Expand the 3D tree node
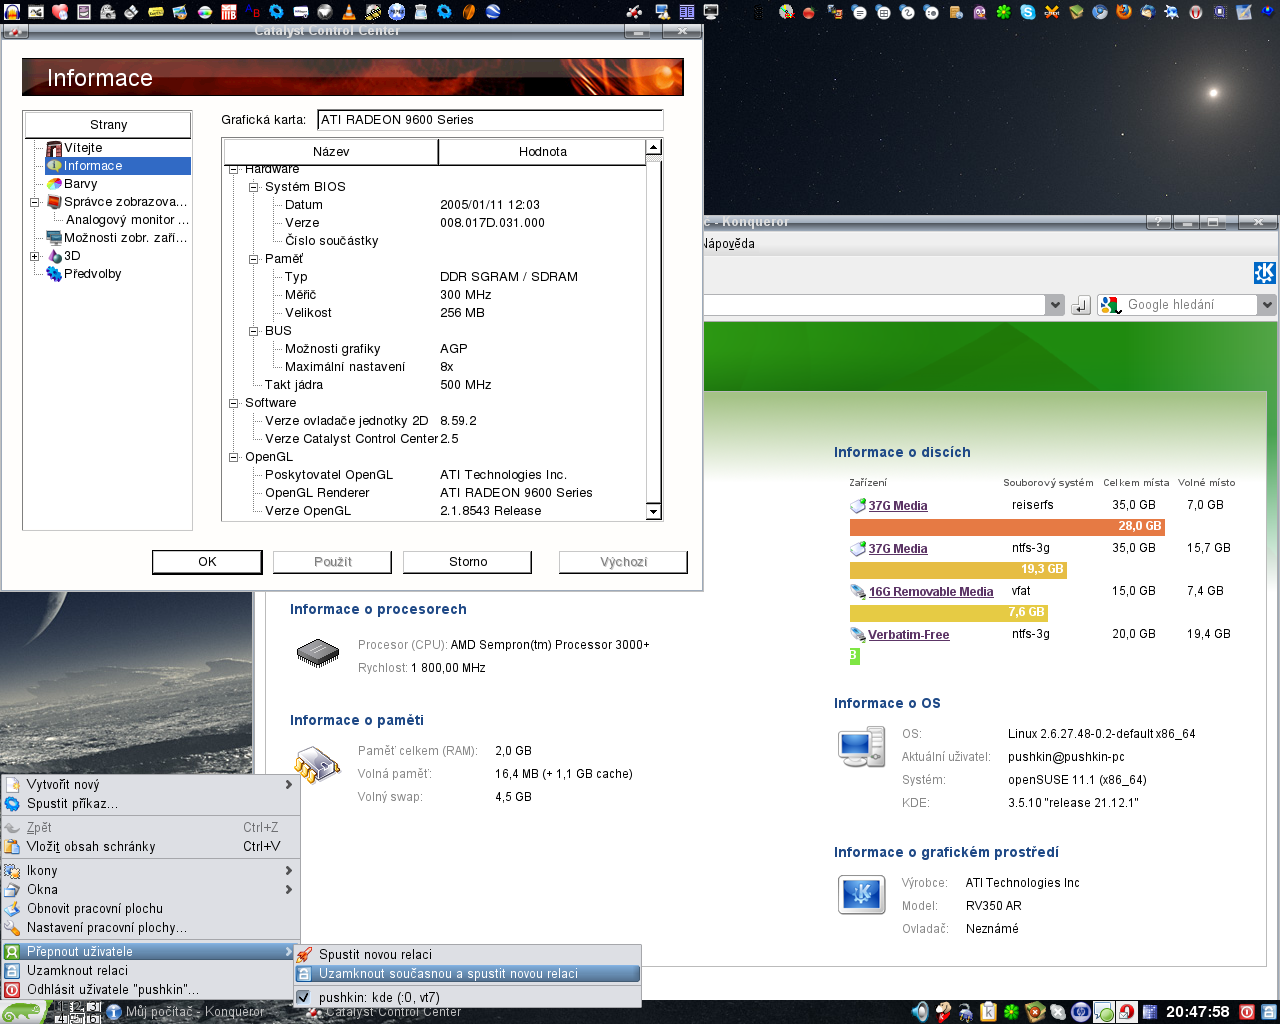This screenshot has width=1280, height=1024. pos(35,256)
